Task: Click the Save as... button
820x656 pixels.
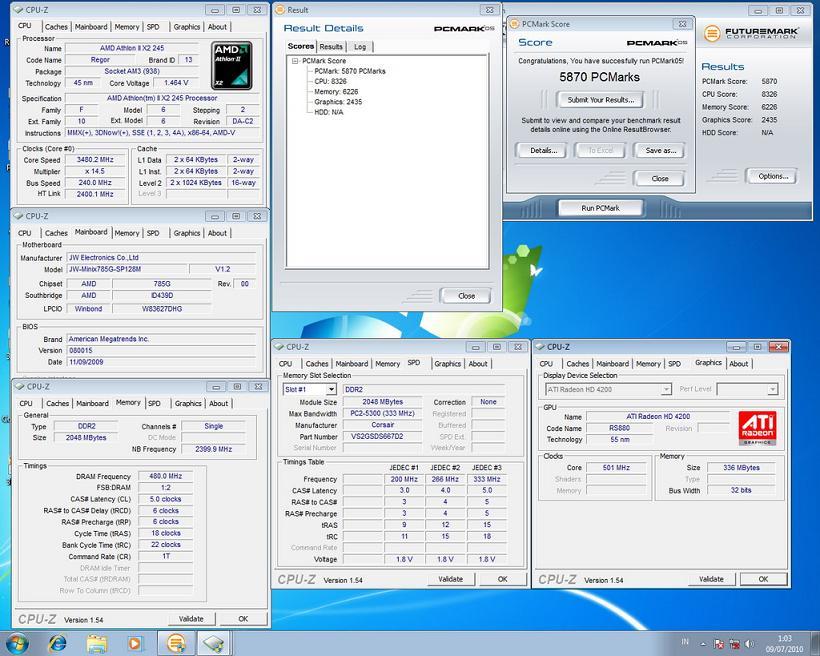Action: (660, 151)
